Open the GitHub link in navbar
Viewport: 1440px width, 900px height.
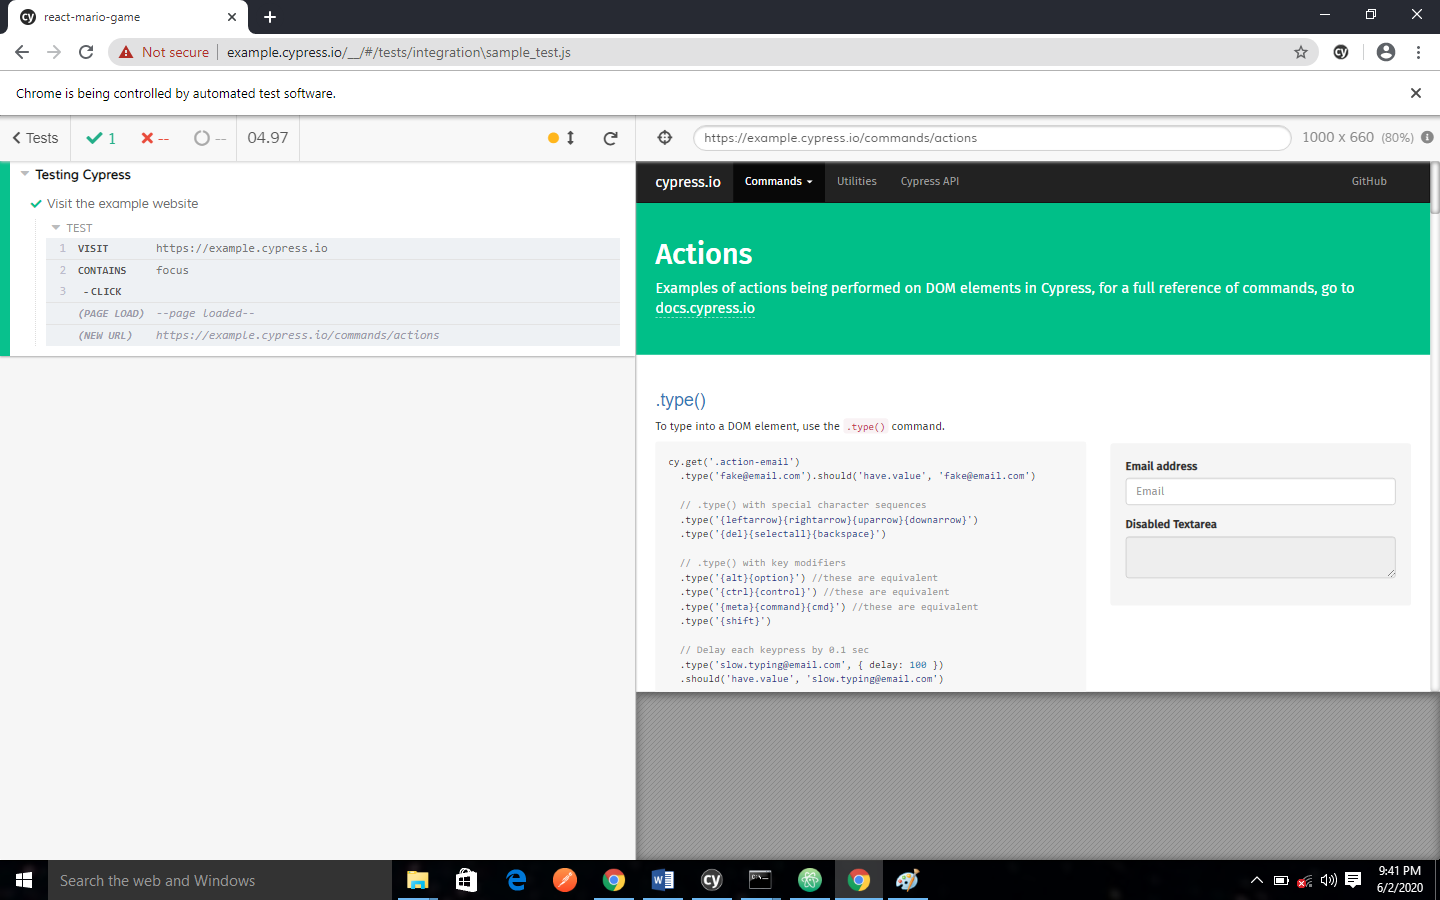point(1369,182)
